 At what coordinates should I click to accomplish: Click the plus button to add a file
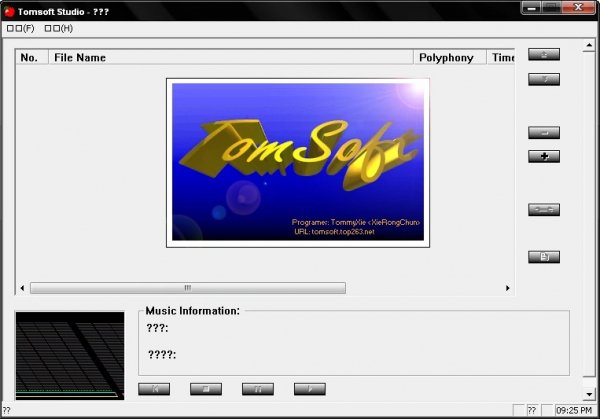(544, 157)
